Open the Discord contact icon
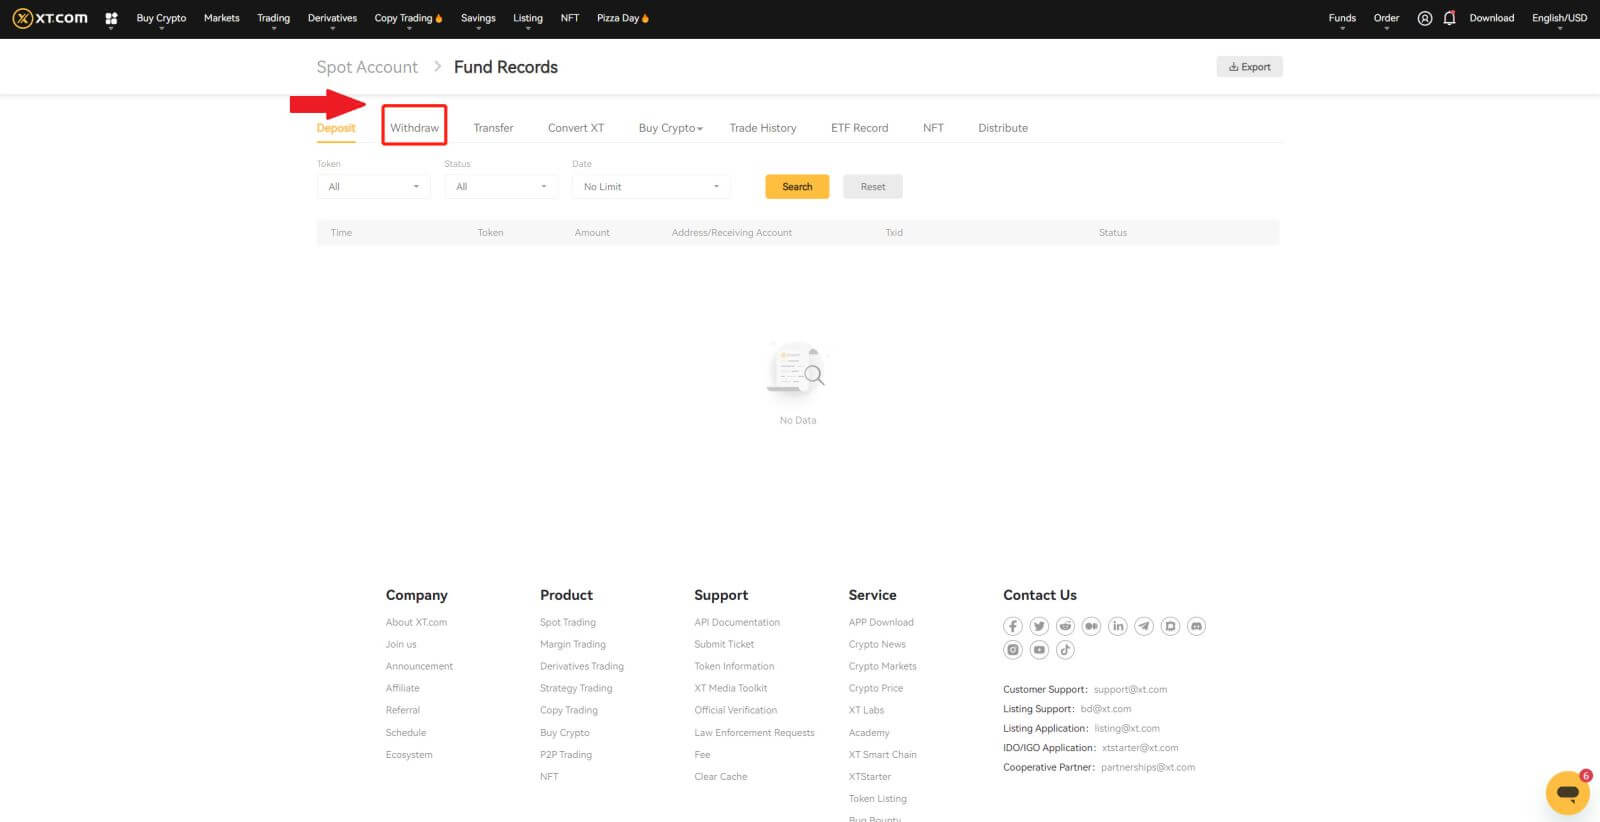1600x822 pixels. 1196,626
